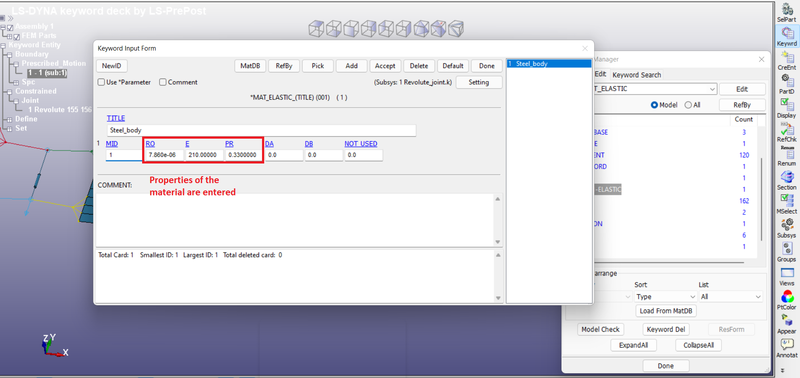The height and width of the screenshot is (378, 800).
Task: Click the RO density input field
Action: point(163,155)
